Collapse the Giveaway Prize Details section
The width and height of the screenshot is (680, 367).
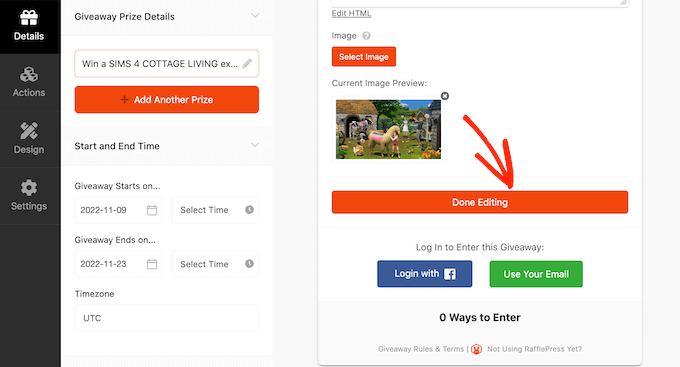(x=255, y=16)
